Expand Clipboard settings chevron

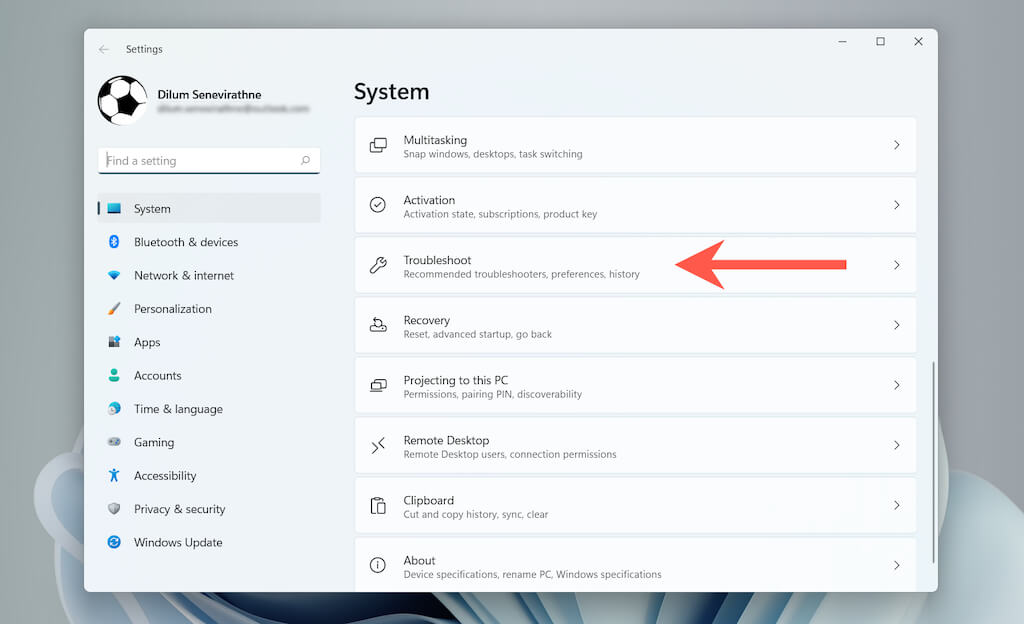pyautogui.click(x=896, y=506)
